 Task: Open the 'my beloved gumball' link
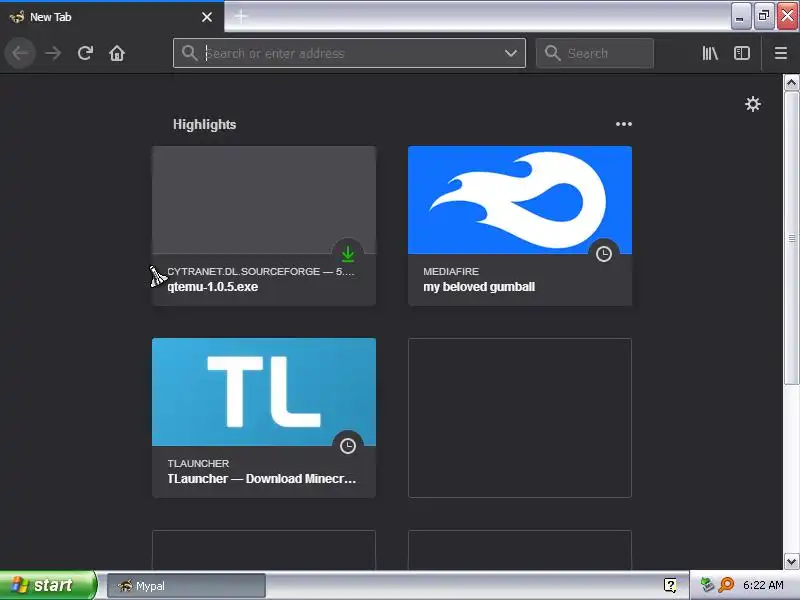click(x=479, y=287)
